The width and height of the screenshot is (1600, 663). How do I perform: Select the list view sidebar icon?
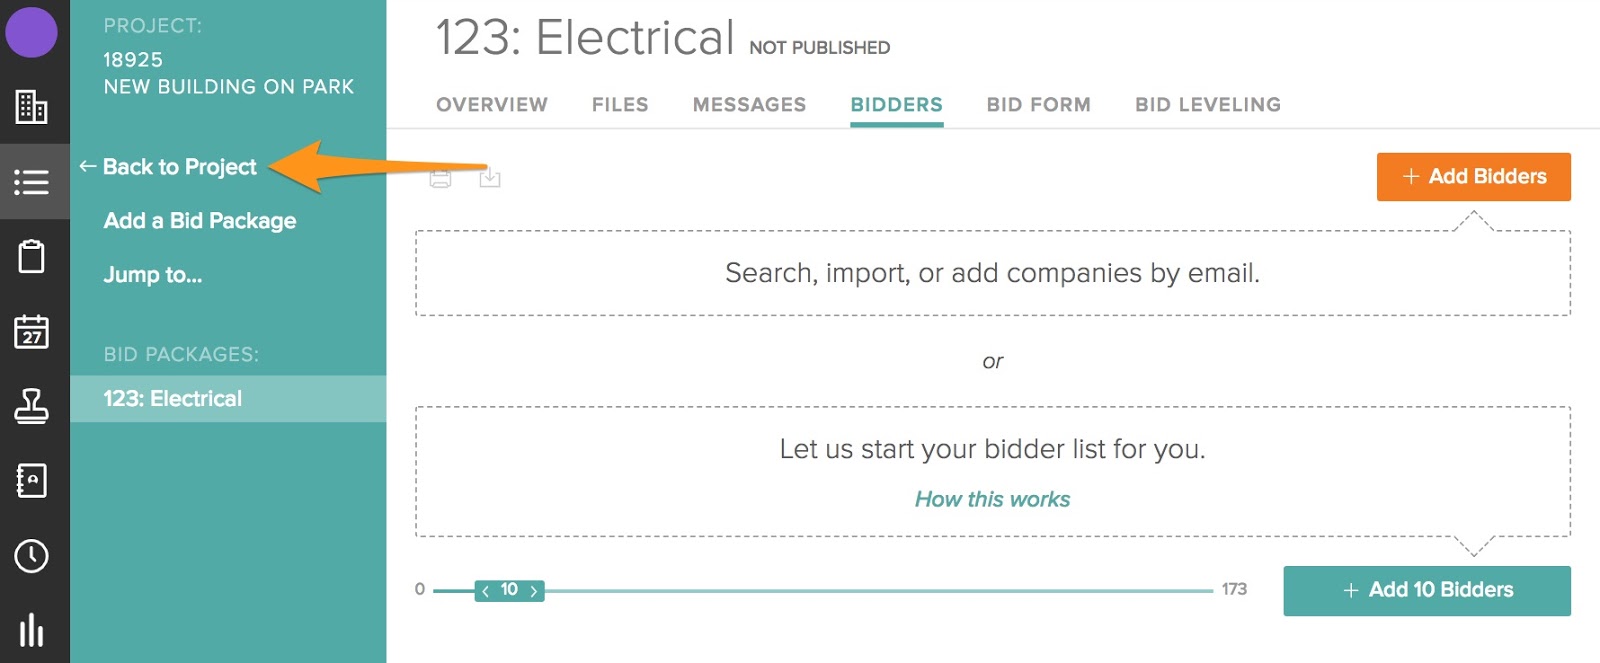[31, 182]
